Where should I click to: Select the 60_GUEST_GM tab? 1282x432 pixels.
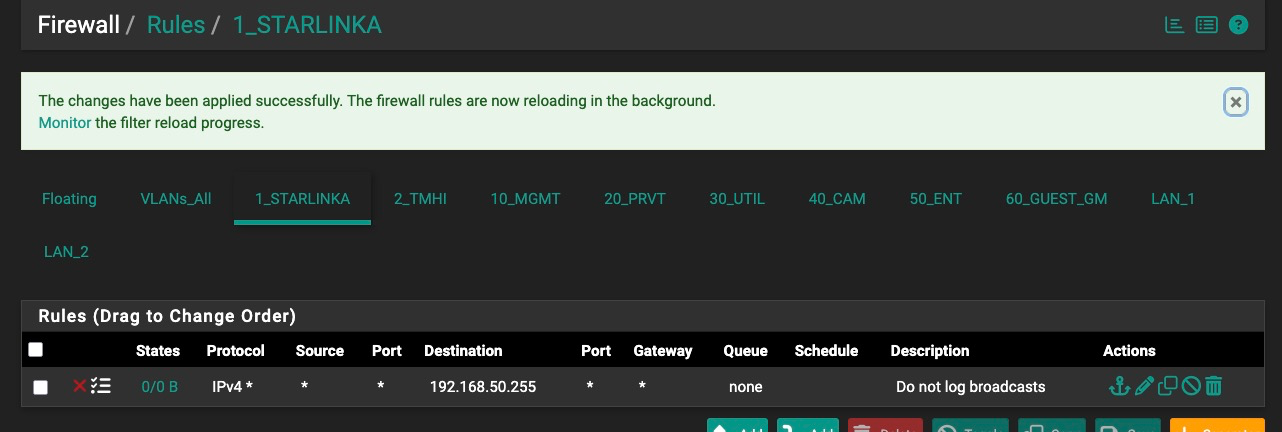(1056, 199)
